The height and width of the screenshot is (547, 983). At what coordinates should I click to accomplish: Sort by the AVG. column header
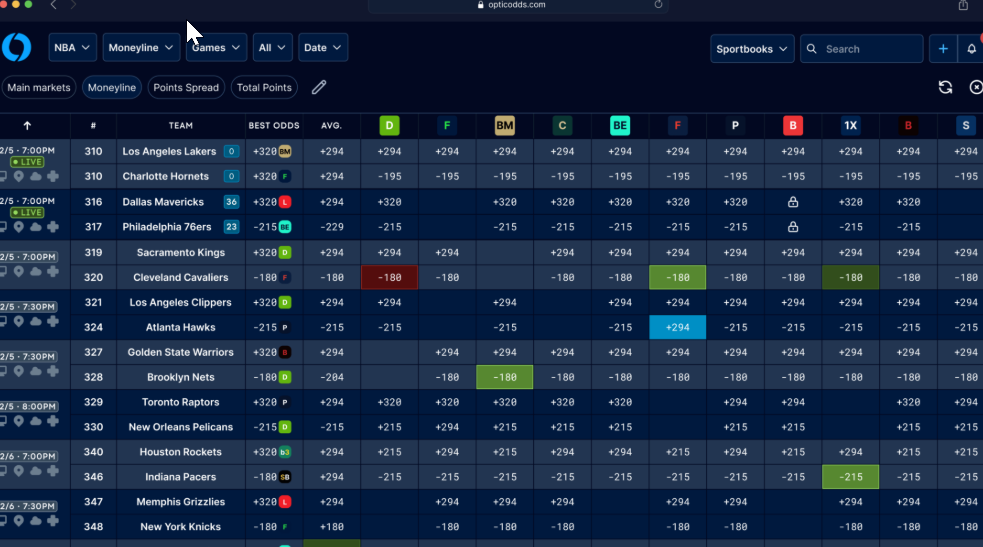click(x=332, y=126)
